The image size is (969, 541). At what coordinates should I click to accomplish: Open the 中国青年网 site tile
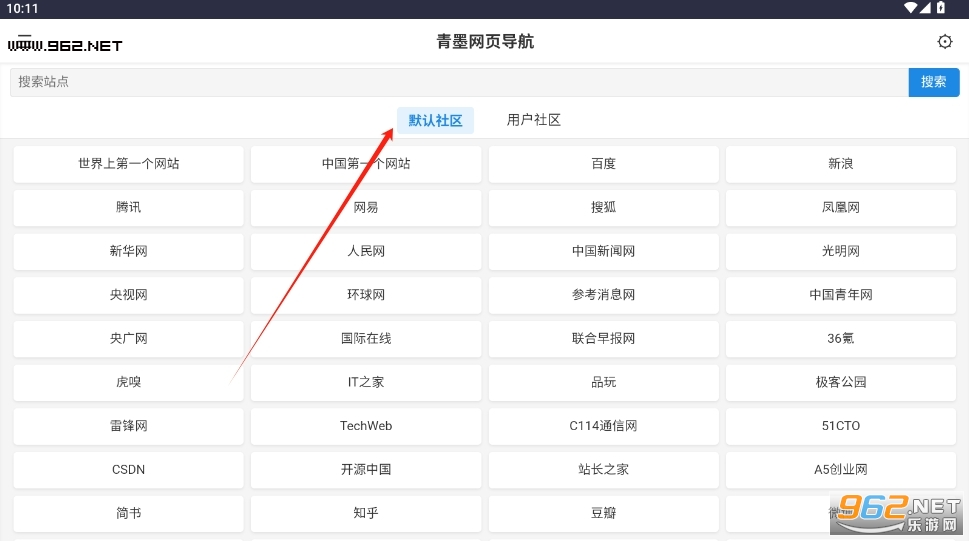[x=840, y=295]
